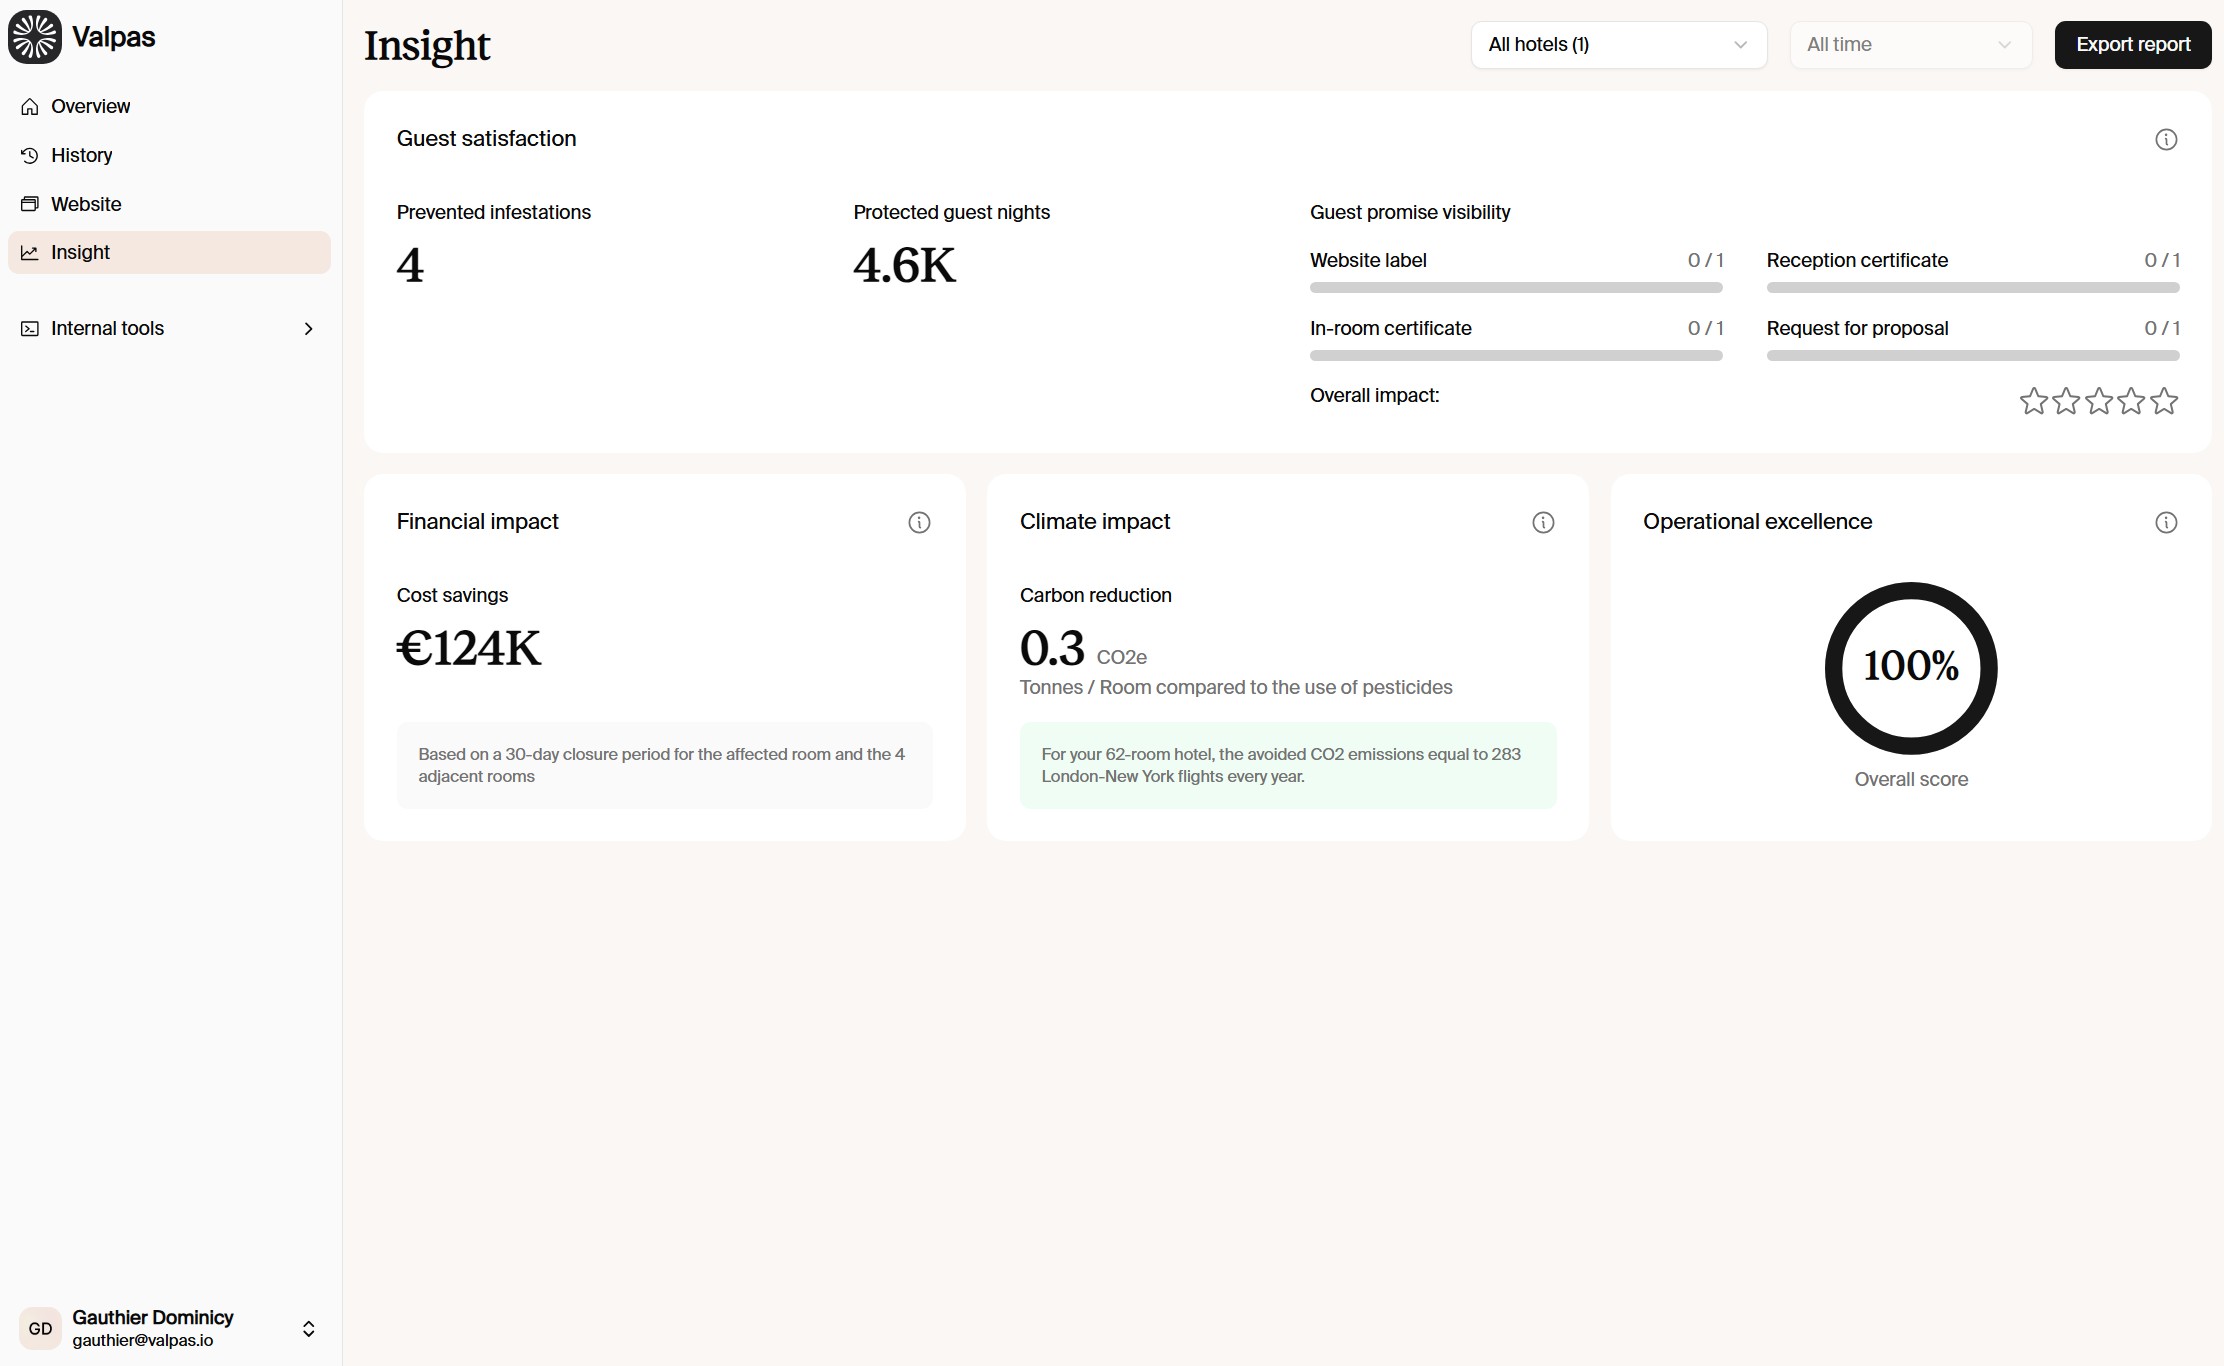Click the Export report button
Screen dimensions: 2224x1366
click(x=2132, y=45)
